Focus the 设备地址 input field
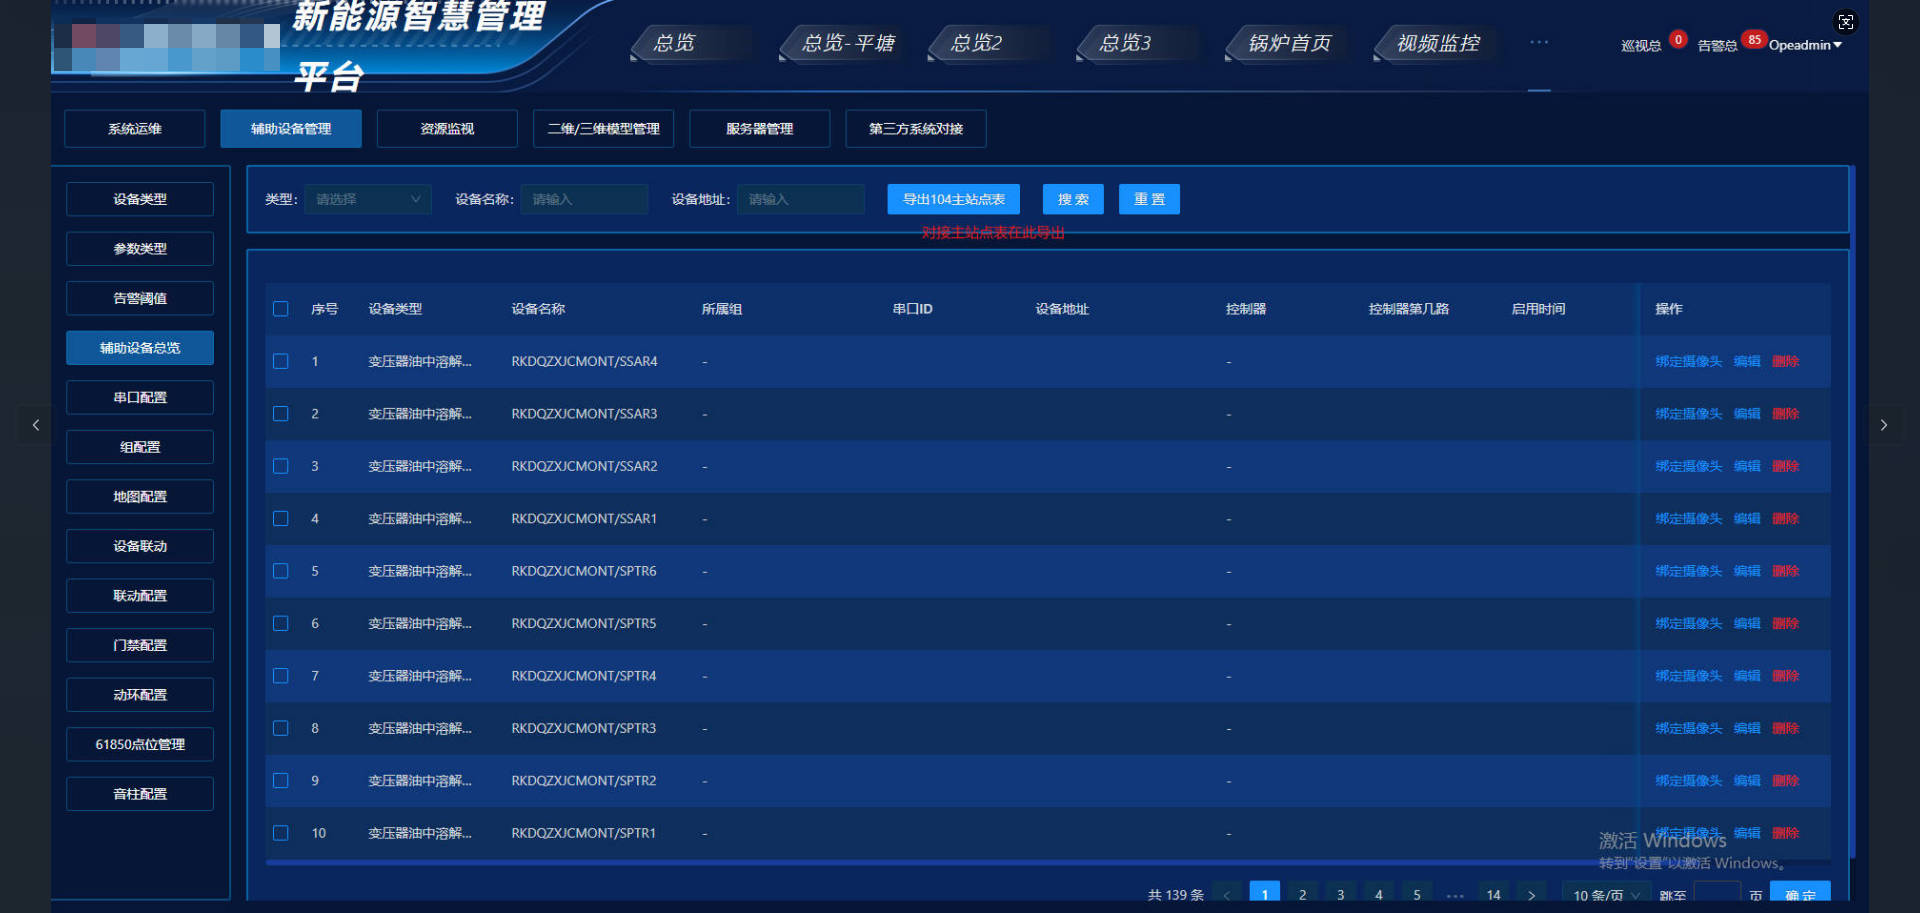 (x=801, y=199)
